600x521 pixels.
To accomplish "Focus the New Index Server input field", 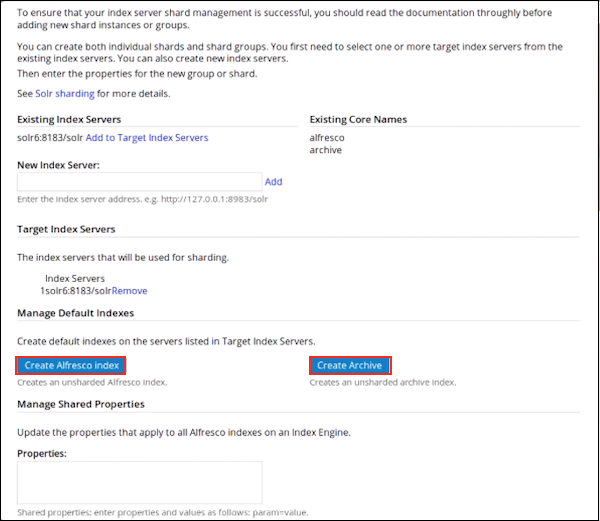I will 139,182.
